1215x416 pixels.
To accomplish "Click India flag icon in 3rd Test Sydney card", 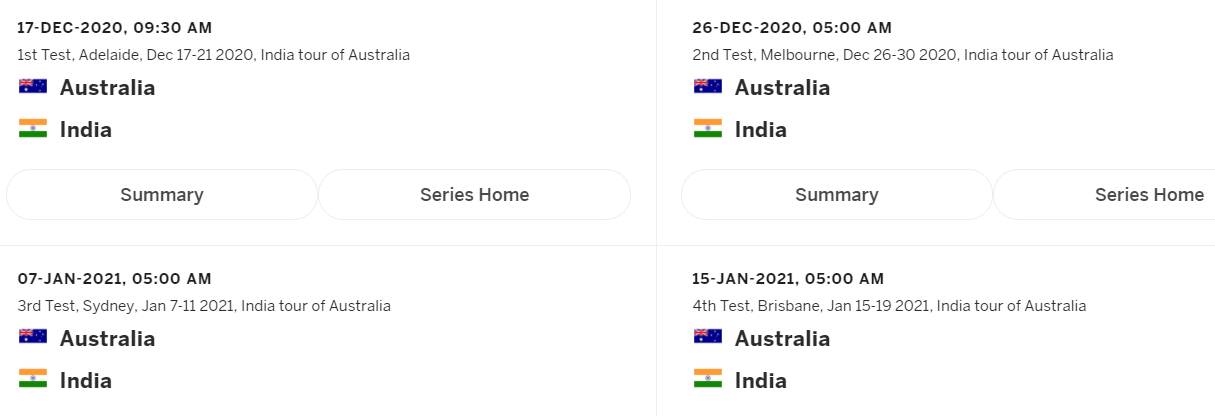I will (33, 380).
